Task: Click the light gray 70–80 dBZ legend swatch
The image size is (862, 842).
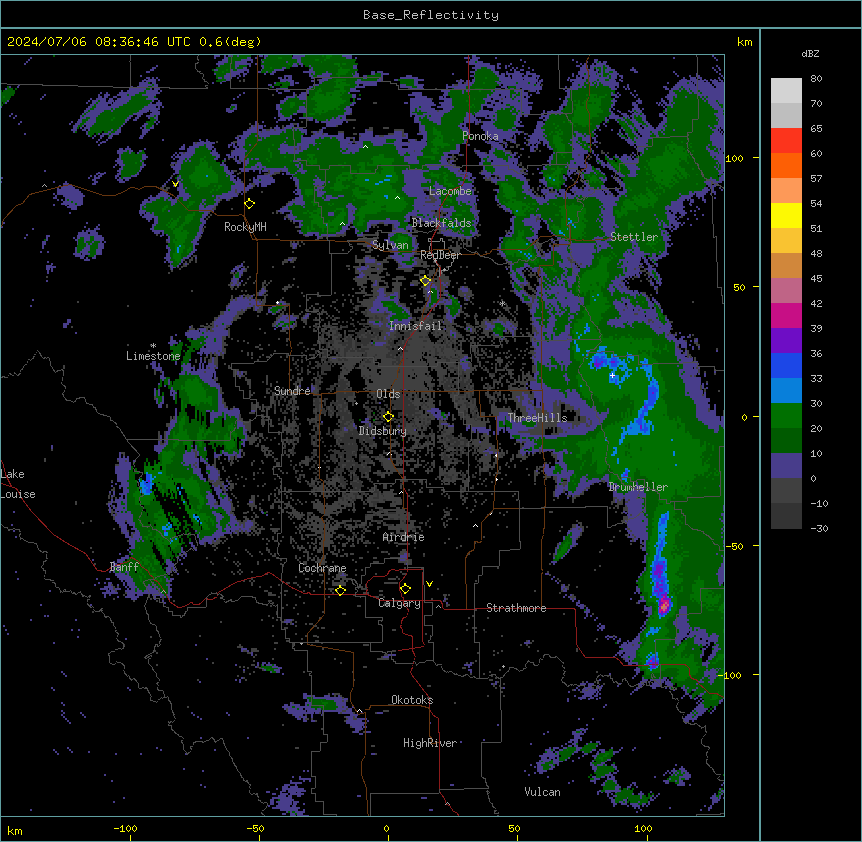Action: [786, 91]
